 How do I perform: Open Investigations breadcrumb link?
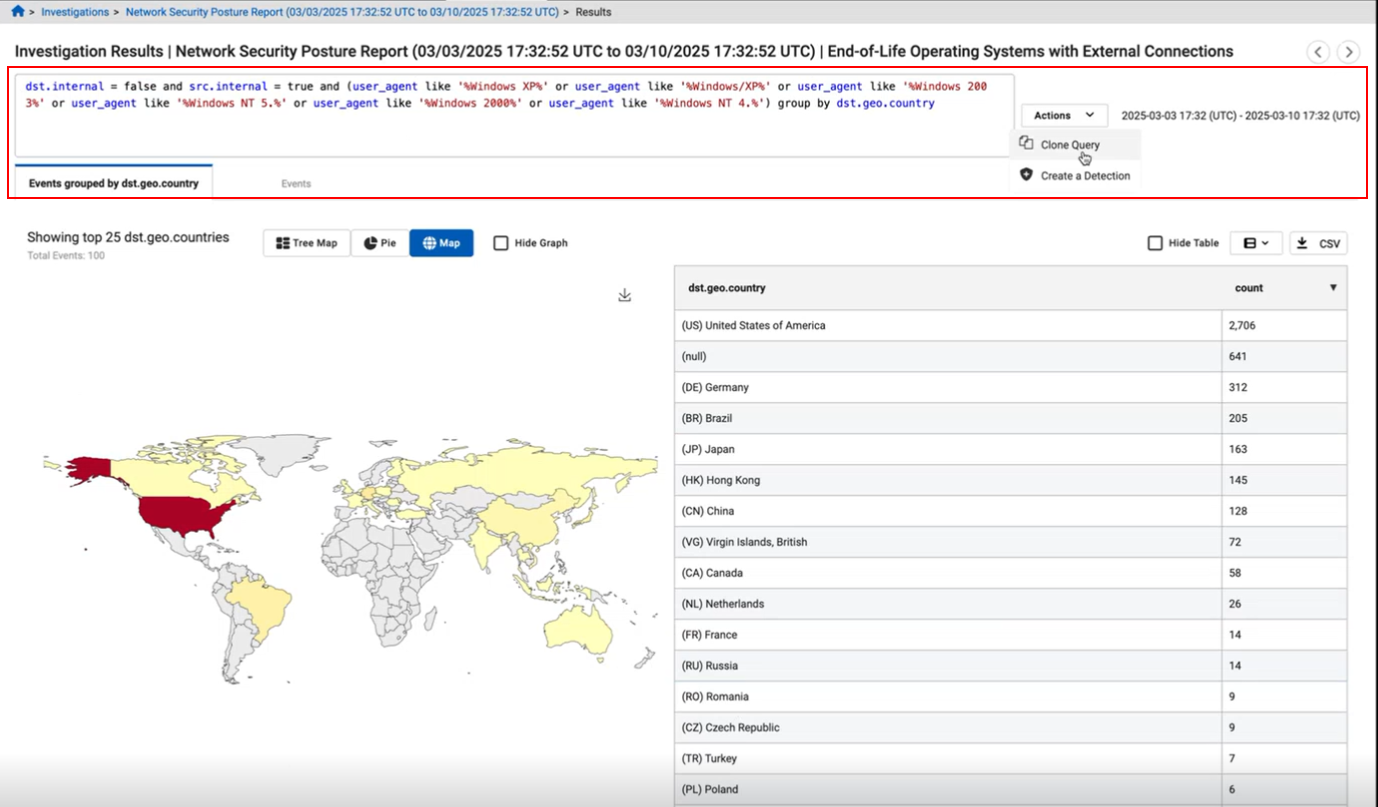click(75, 12)
